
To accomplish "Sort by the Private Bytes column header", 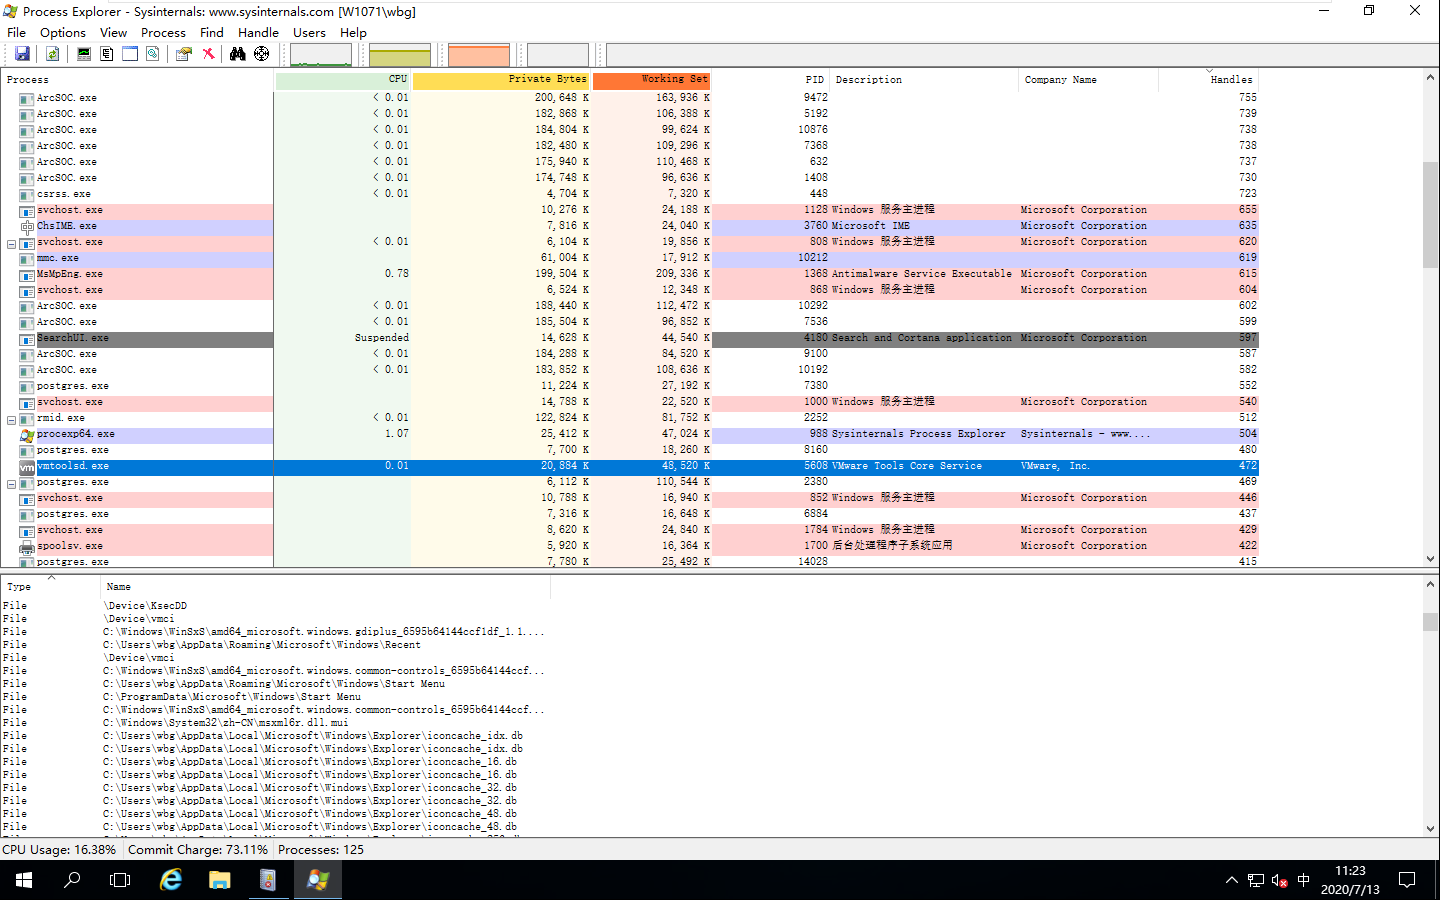I will [x=501, y=80].
